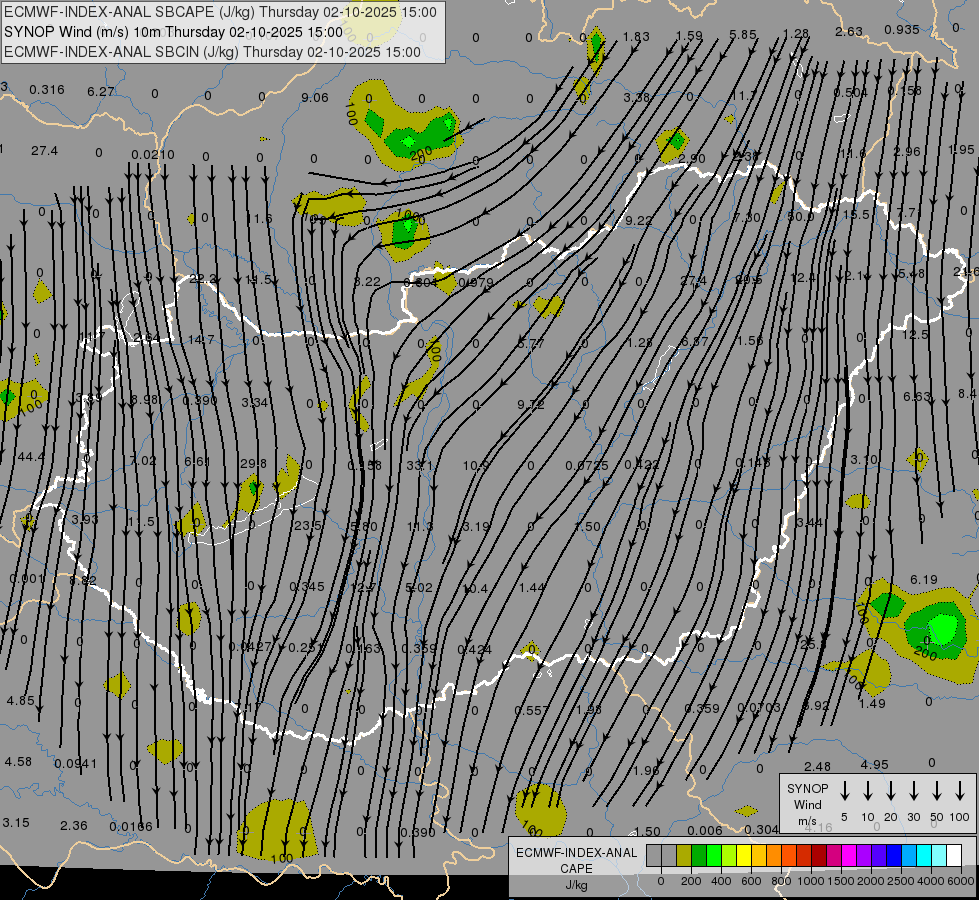The image size is (979, 900).
Task: Click the map value 0.304
Action: pyautogui.click(x=761, y=829)
